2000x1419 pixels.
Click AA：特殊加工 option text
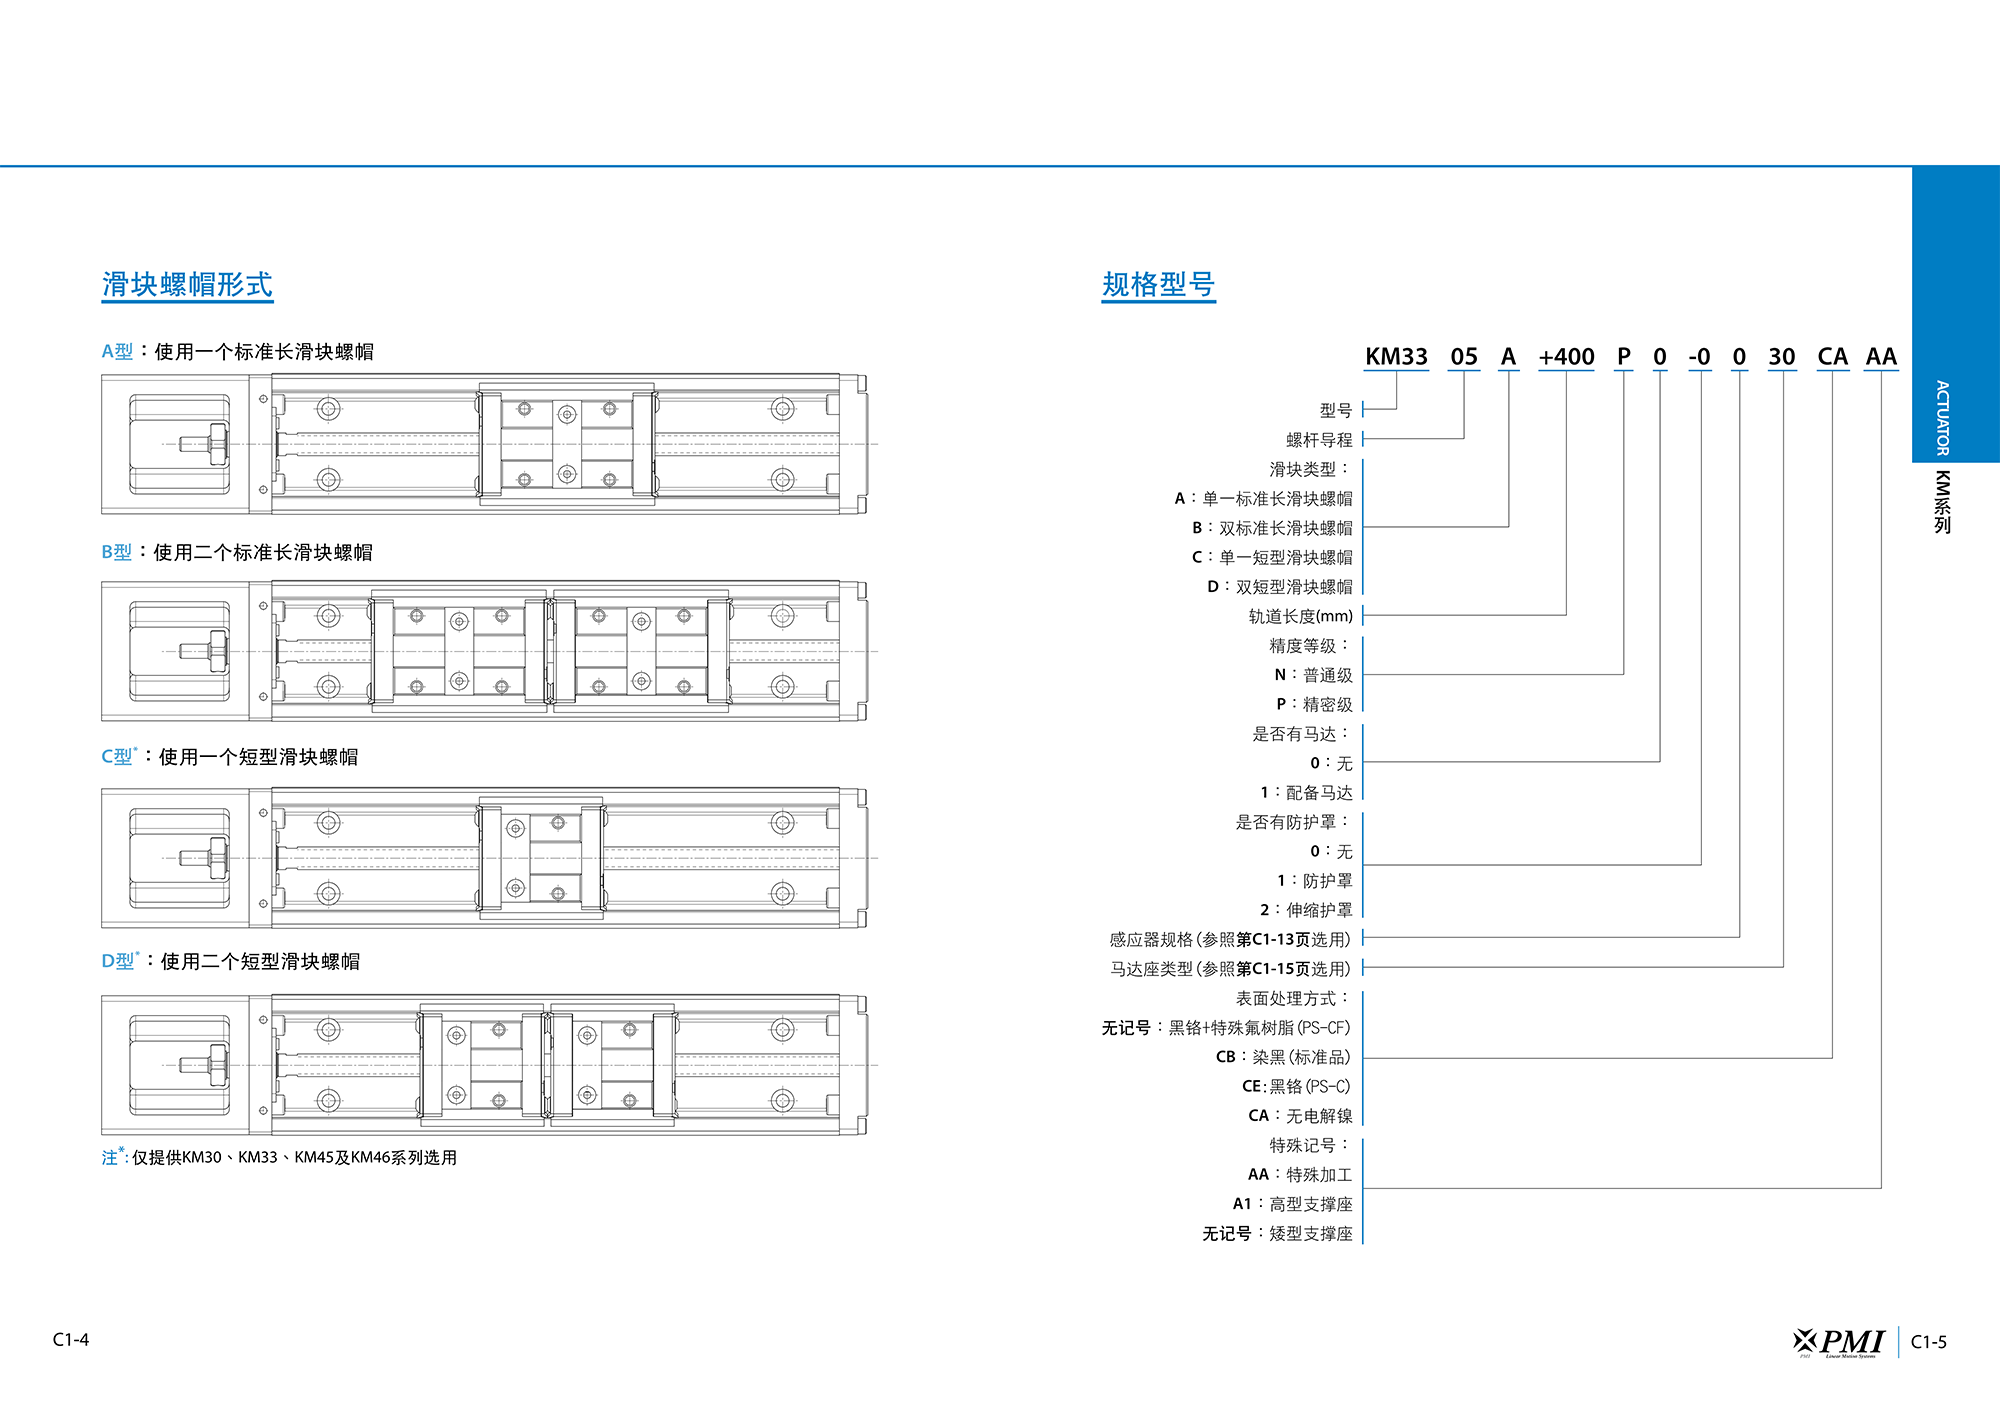coord(1300,1174)
